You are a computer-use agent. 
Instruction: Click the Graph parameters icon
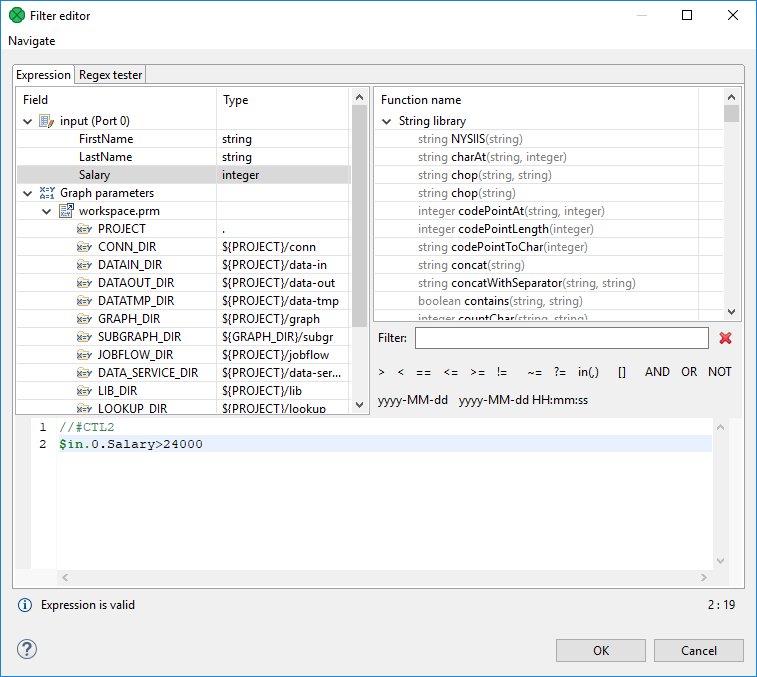coord(46,193)
